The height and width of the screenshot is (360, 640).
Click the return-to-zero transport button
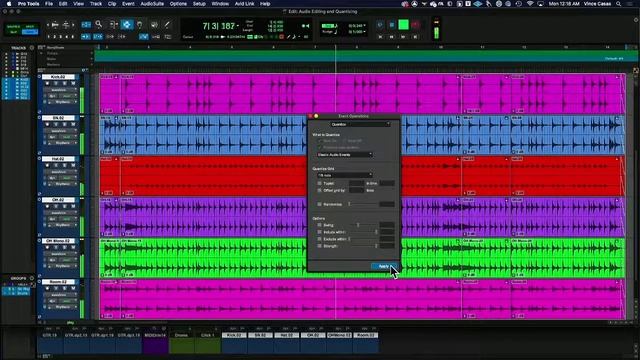[x=380, y=37]
